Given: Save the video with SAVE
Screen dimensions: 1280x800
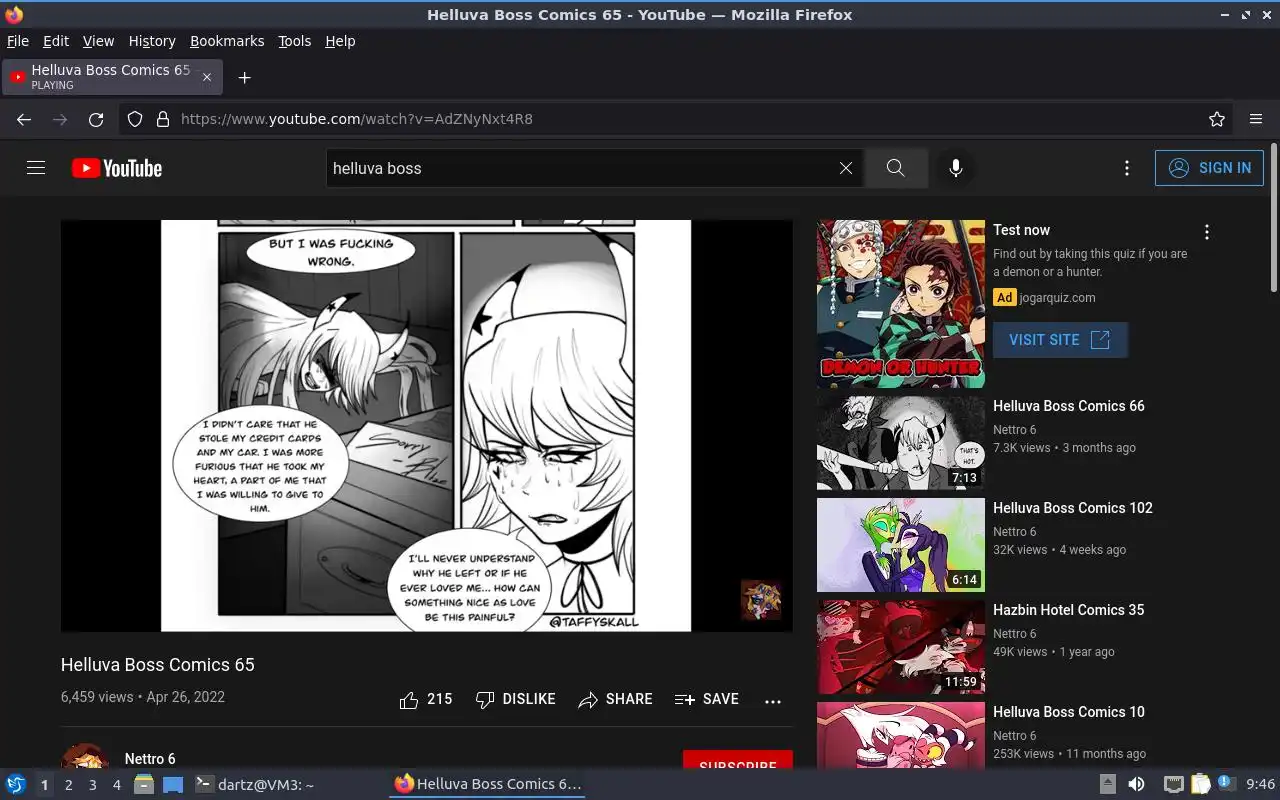Looking at the screenshot, I should pos(706,700).
